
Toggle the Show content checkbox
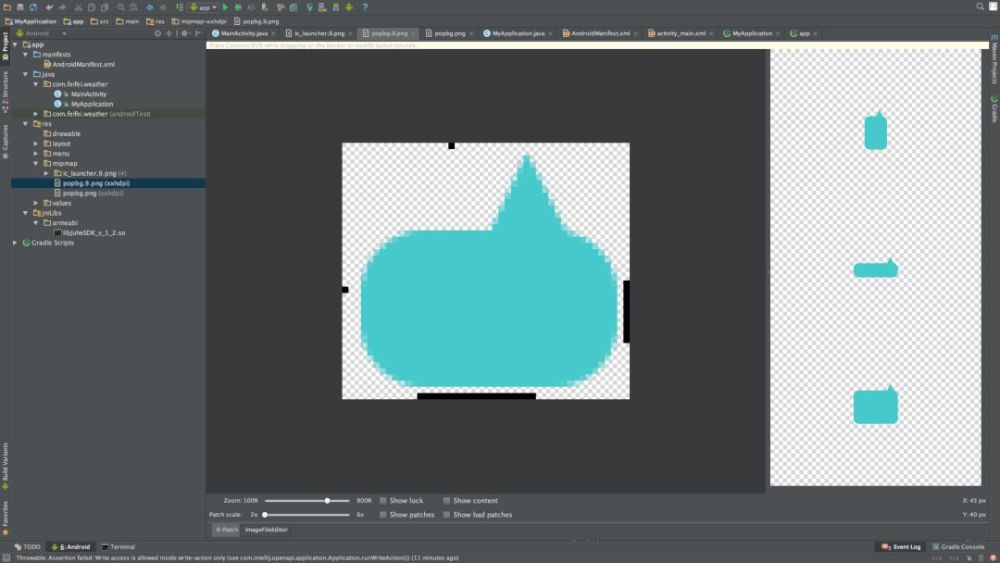446,501
